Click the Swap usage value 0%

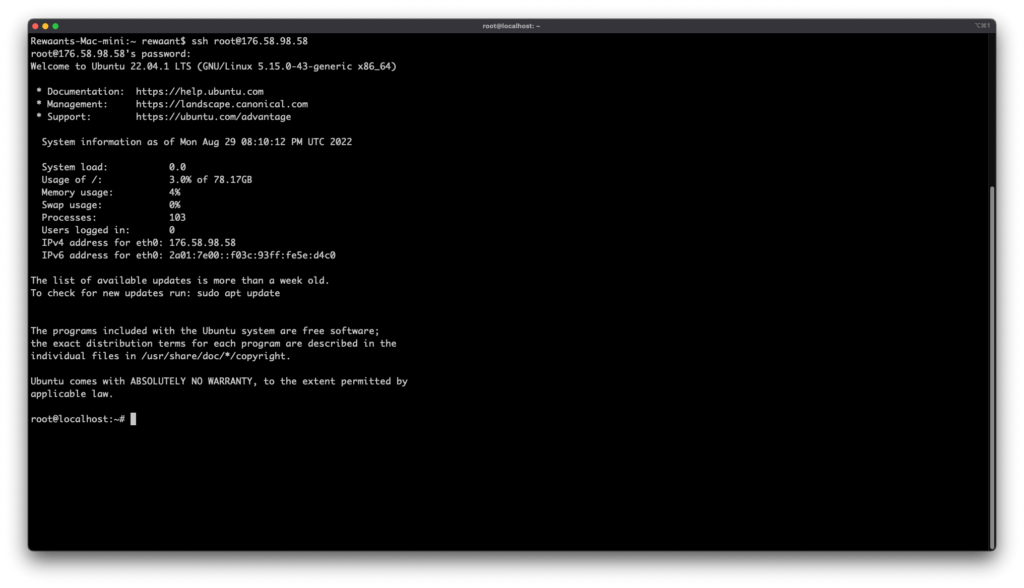pos(175,204)
